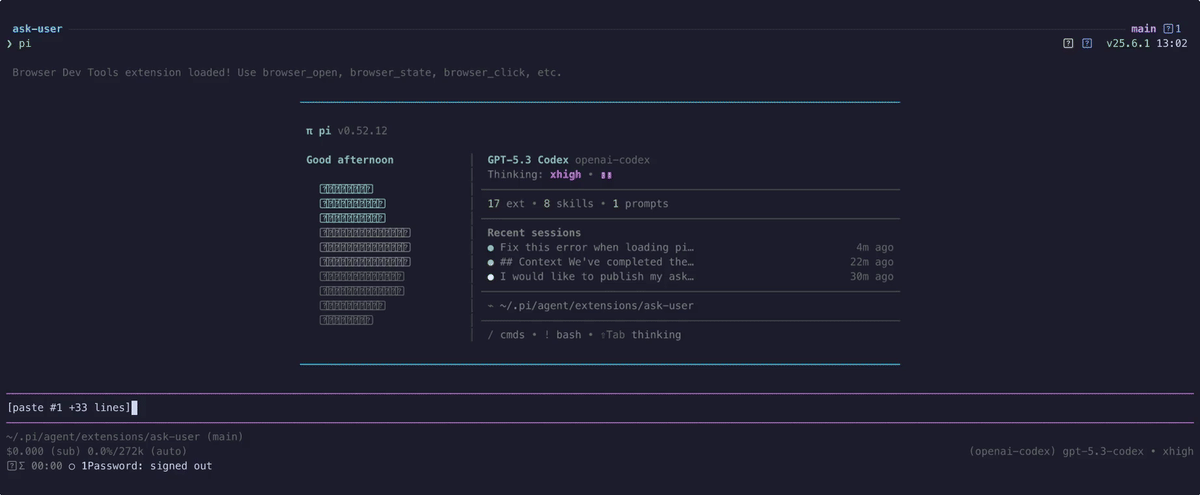Viewport: 1200px width, 495px height.
Task: Click the '! bash' hint
Action: pos(562,335)
